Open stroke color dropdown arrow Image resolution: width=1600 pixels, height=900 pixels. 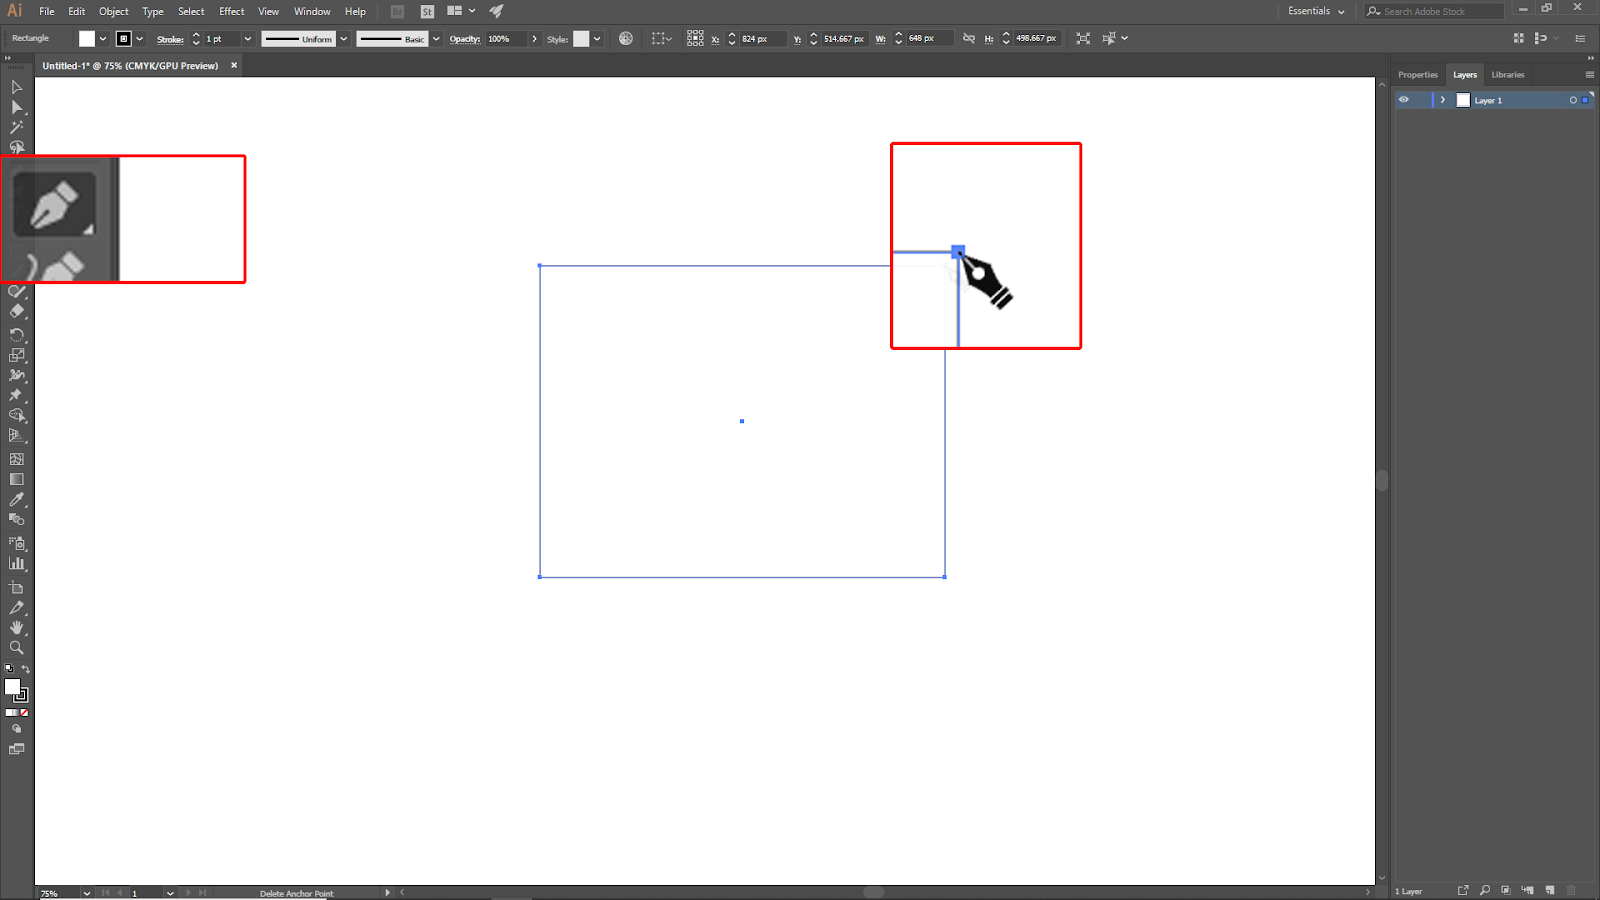tap(139, 39)
